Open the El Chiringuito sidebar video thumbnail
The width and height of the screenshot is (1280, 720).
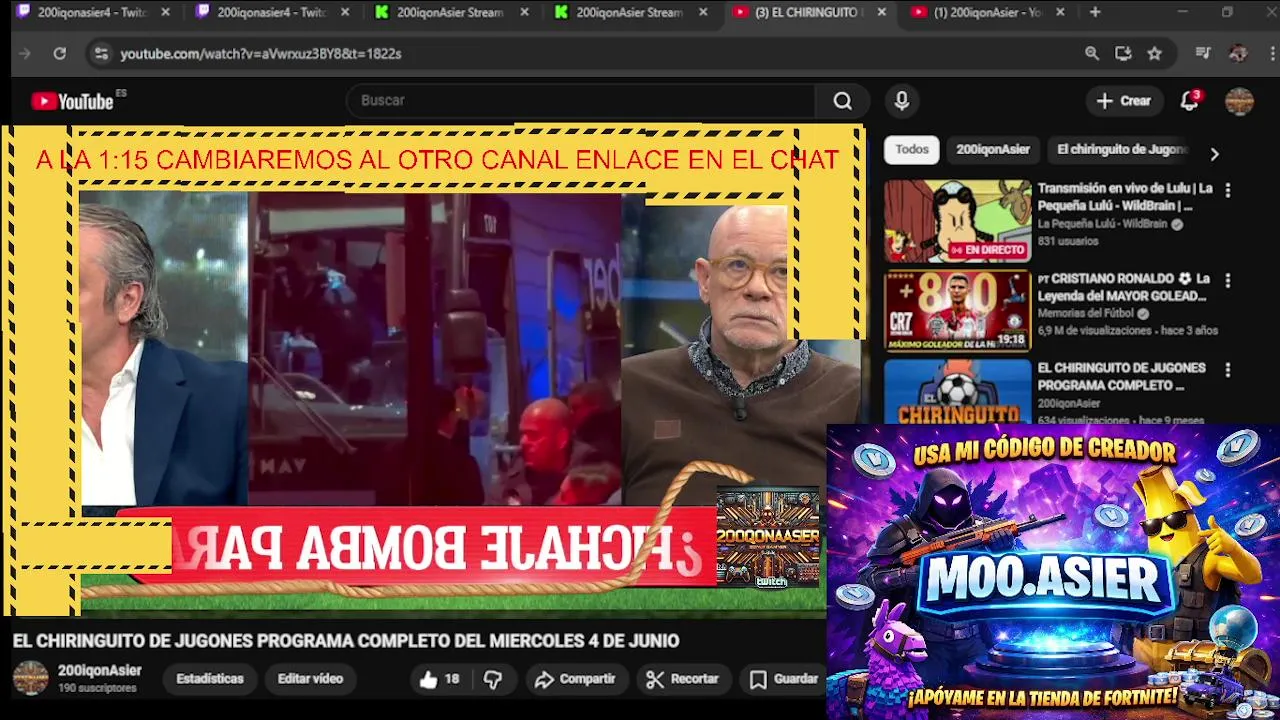click(957, 391)
